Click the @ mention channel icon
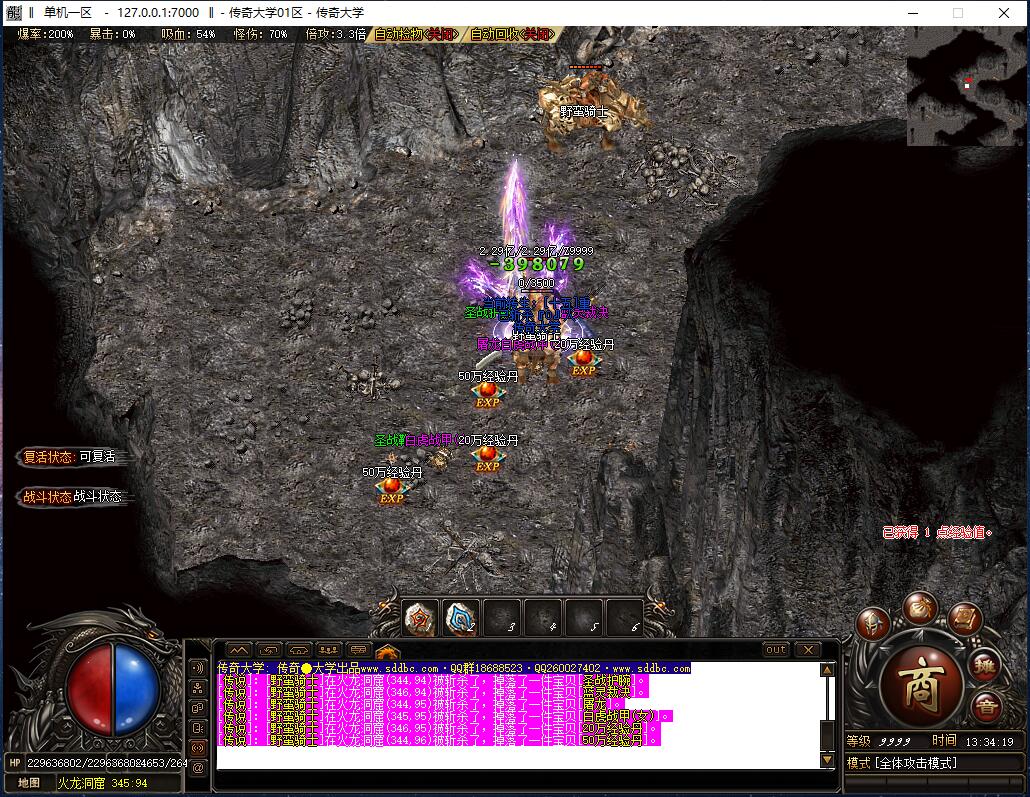This screenshot has width=1030, height=797. coord(198,767)
